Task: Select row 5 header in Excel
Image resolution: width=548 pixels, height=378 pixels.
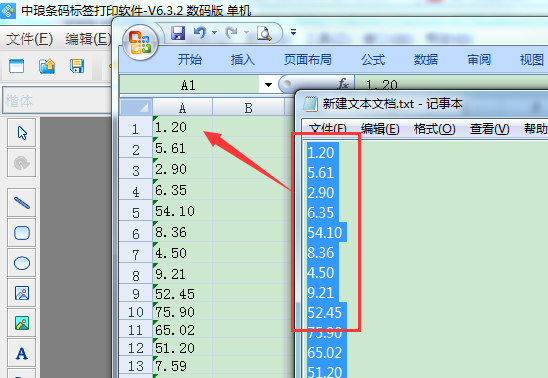Action: point(136,211)
